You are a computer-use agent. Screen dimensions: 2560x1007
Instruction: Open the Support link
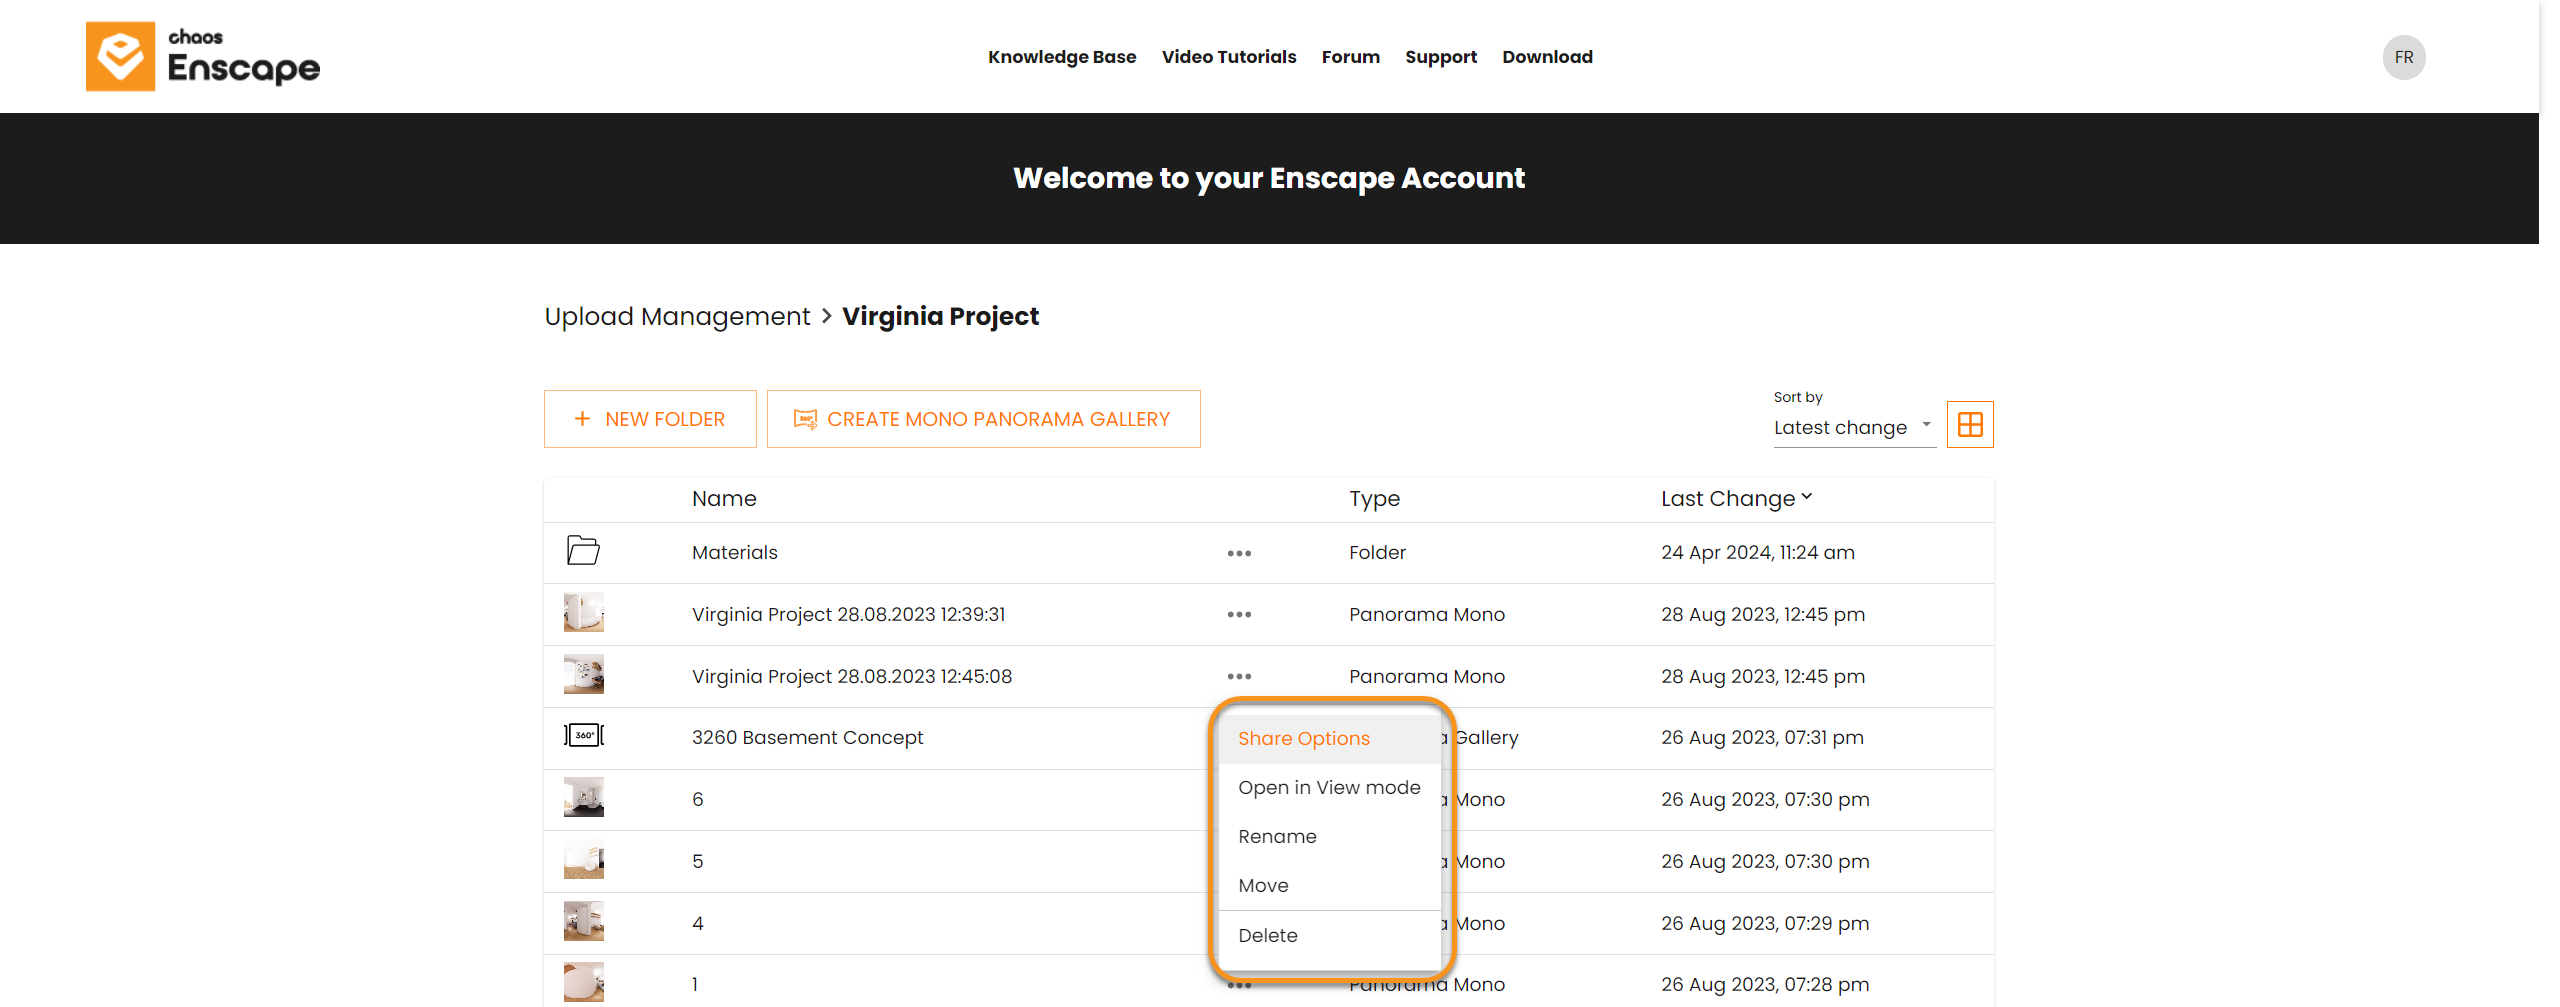[x=1440, y=57]
